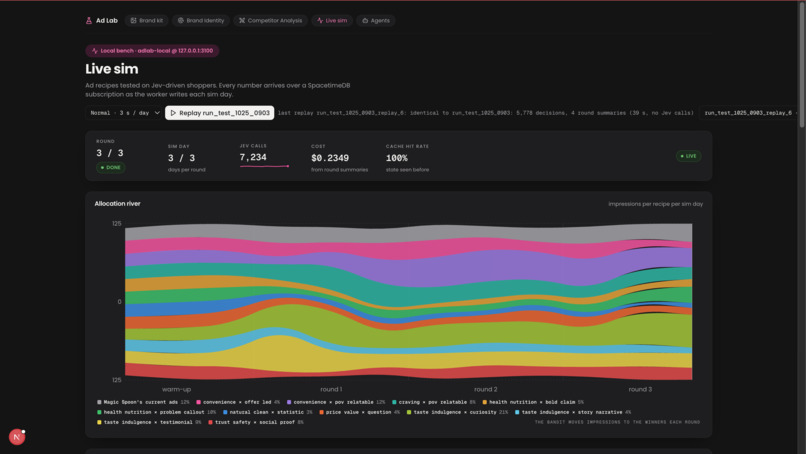Open the Next.js dev tools badge
The width and height of the screenshot is (806, 454).
pos(17,437)
